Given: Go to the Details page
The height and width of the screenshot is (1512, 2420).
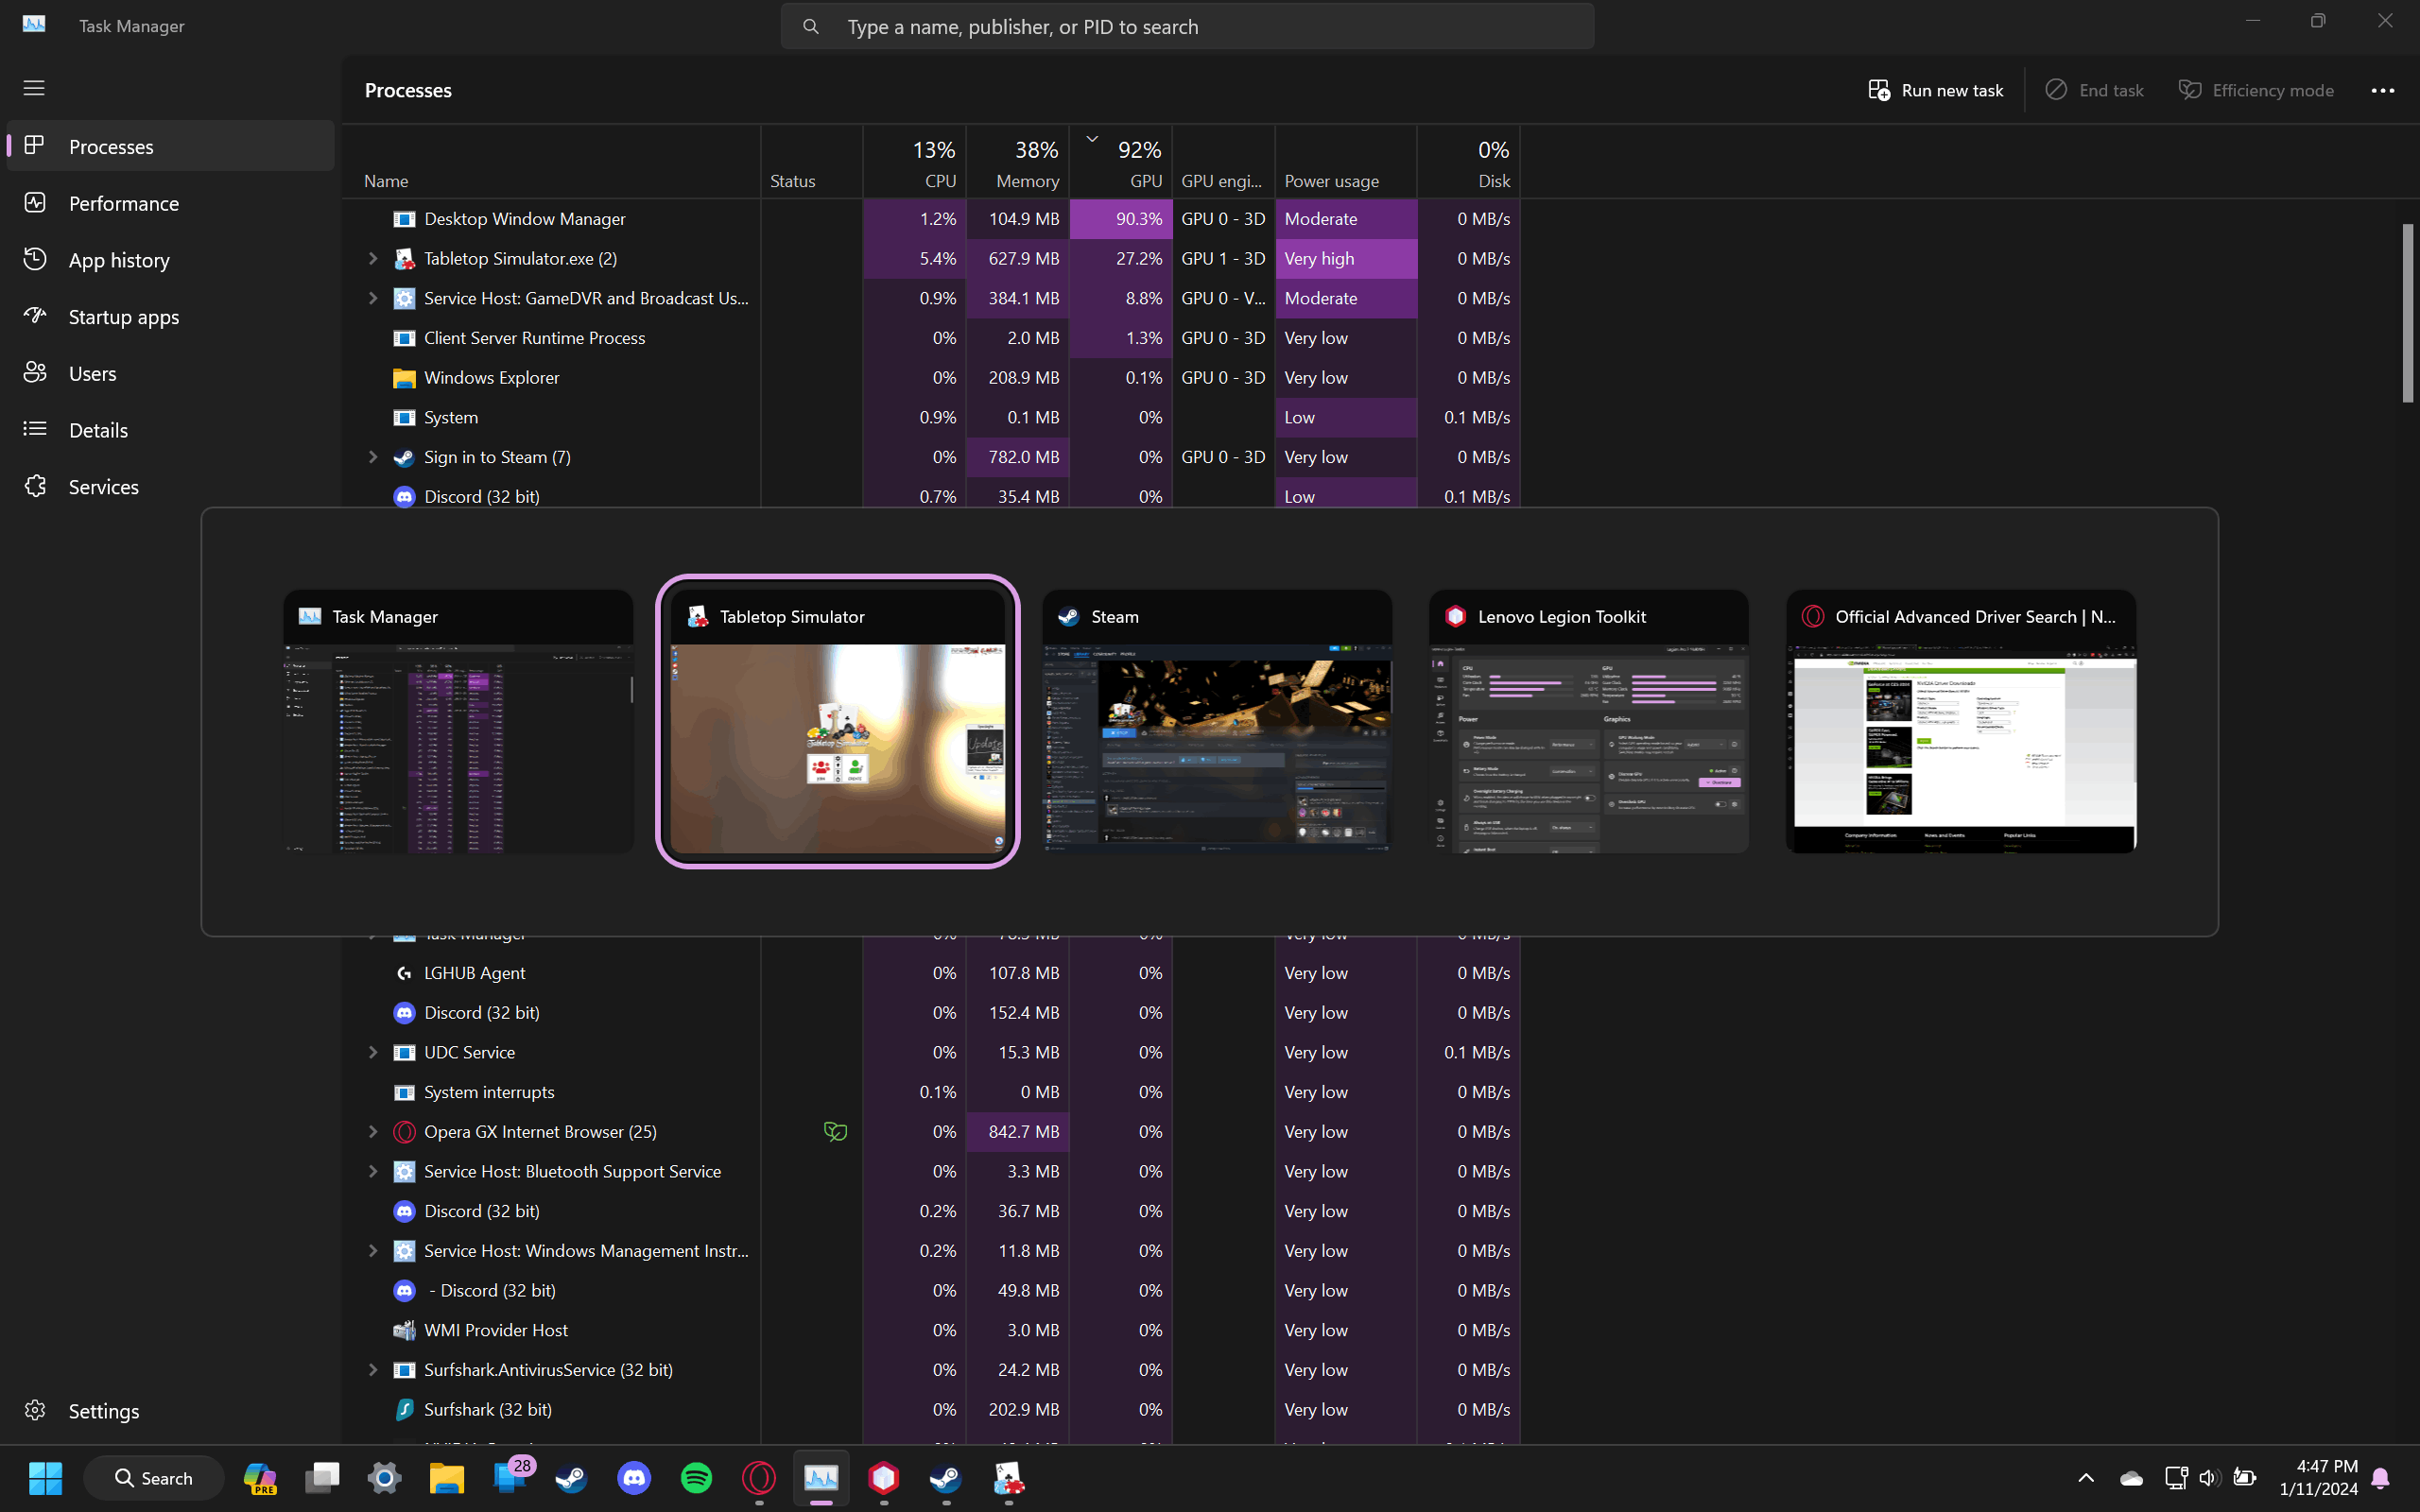Looking at the screenshot, I should (98, 430).
